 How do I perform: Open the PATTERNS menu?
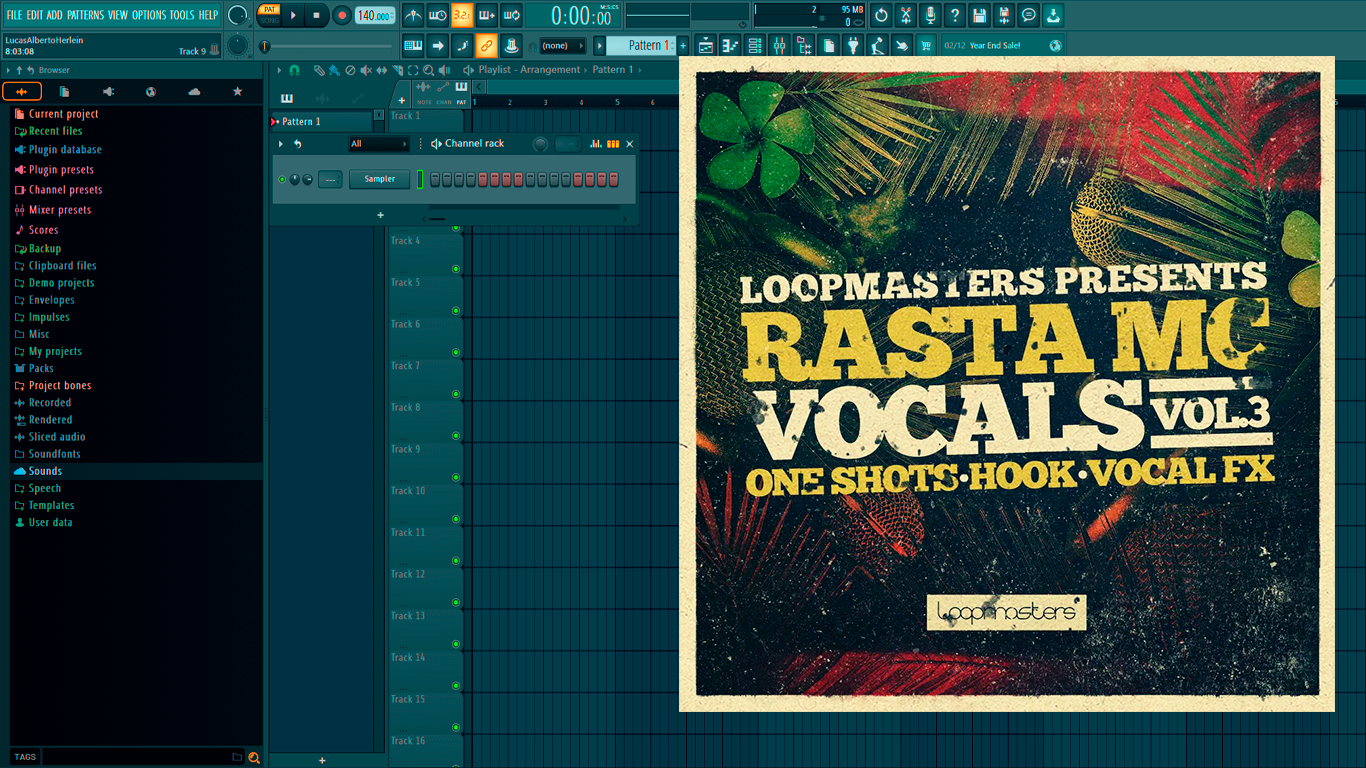coord(85,15)
